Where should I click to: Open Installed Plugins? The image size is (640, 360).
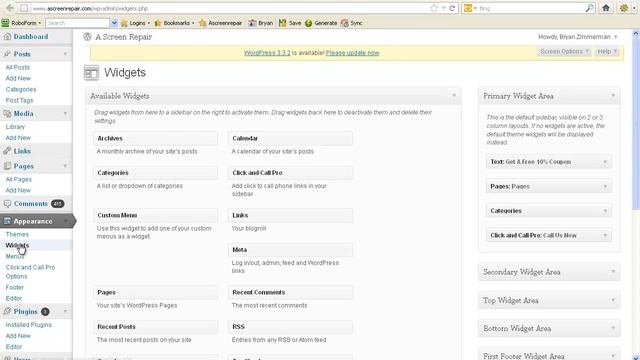(29, 325)
